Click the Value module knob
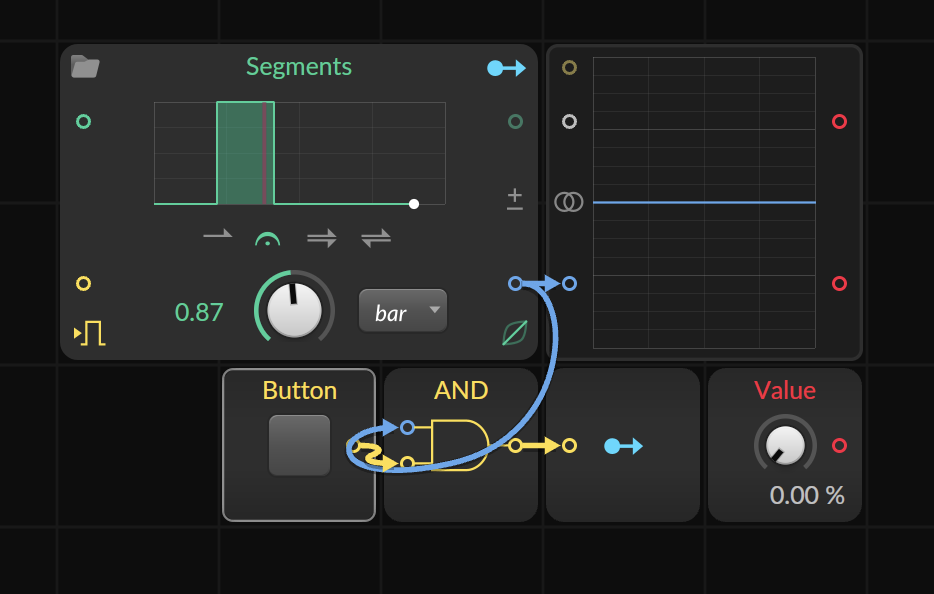Viewport: 934px width, 594px height. pos(785,445)
